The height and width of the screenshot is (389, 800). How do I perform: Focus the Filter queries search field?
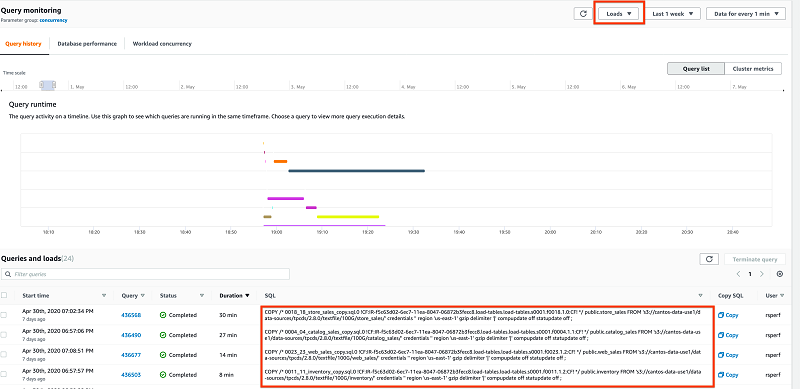(145, 274)
